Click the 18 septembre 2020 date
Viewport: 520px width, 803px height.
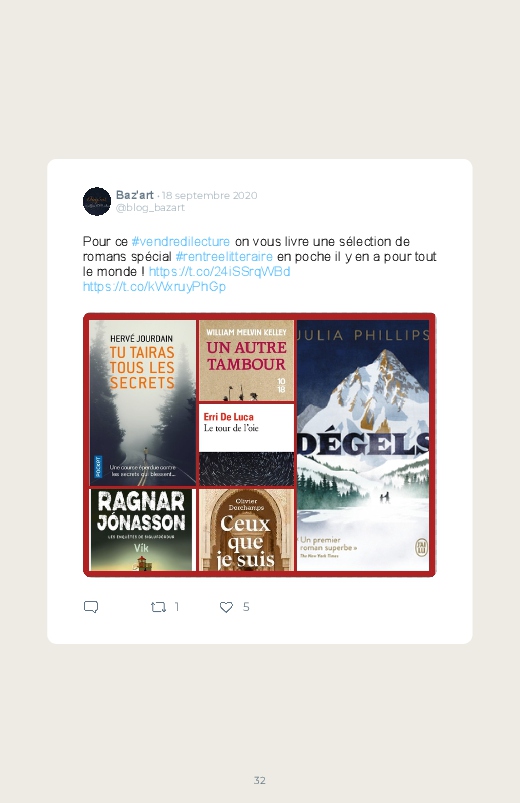210,195
